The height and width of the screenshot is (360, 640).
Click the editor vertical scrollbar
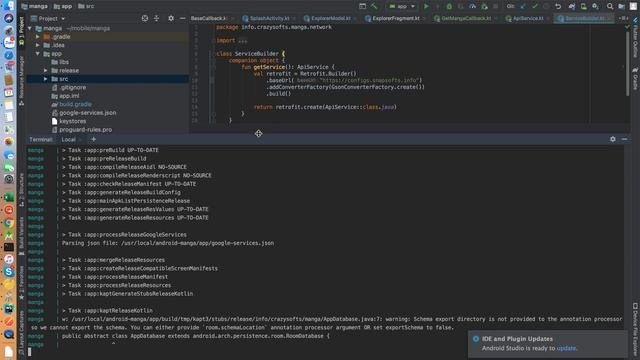tap(628, 63)
